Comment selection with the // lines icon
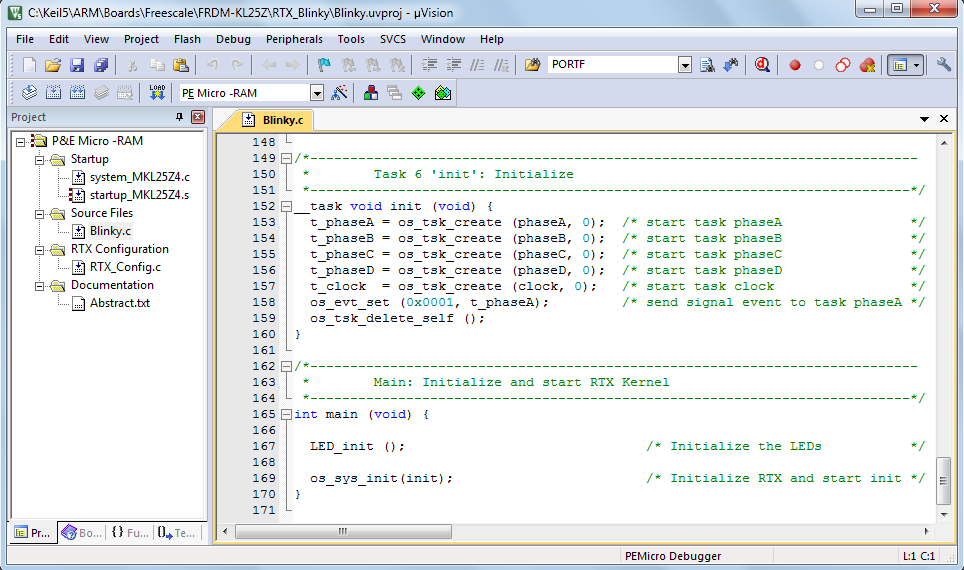 (478, 65)
